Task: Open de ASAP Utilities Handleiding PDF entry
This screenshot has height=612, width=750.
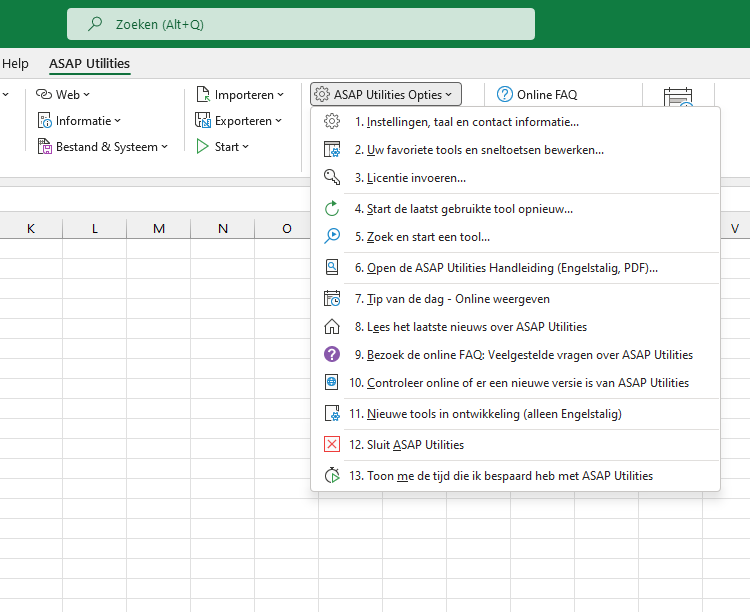Action: pyautogui.click(x=515, y=267)
